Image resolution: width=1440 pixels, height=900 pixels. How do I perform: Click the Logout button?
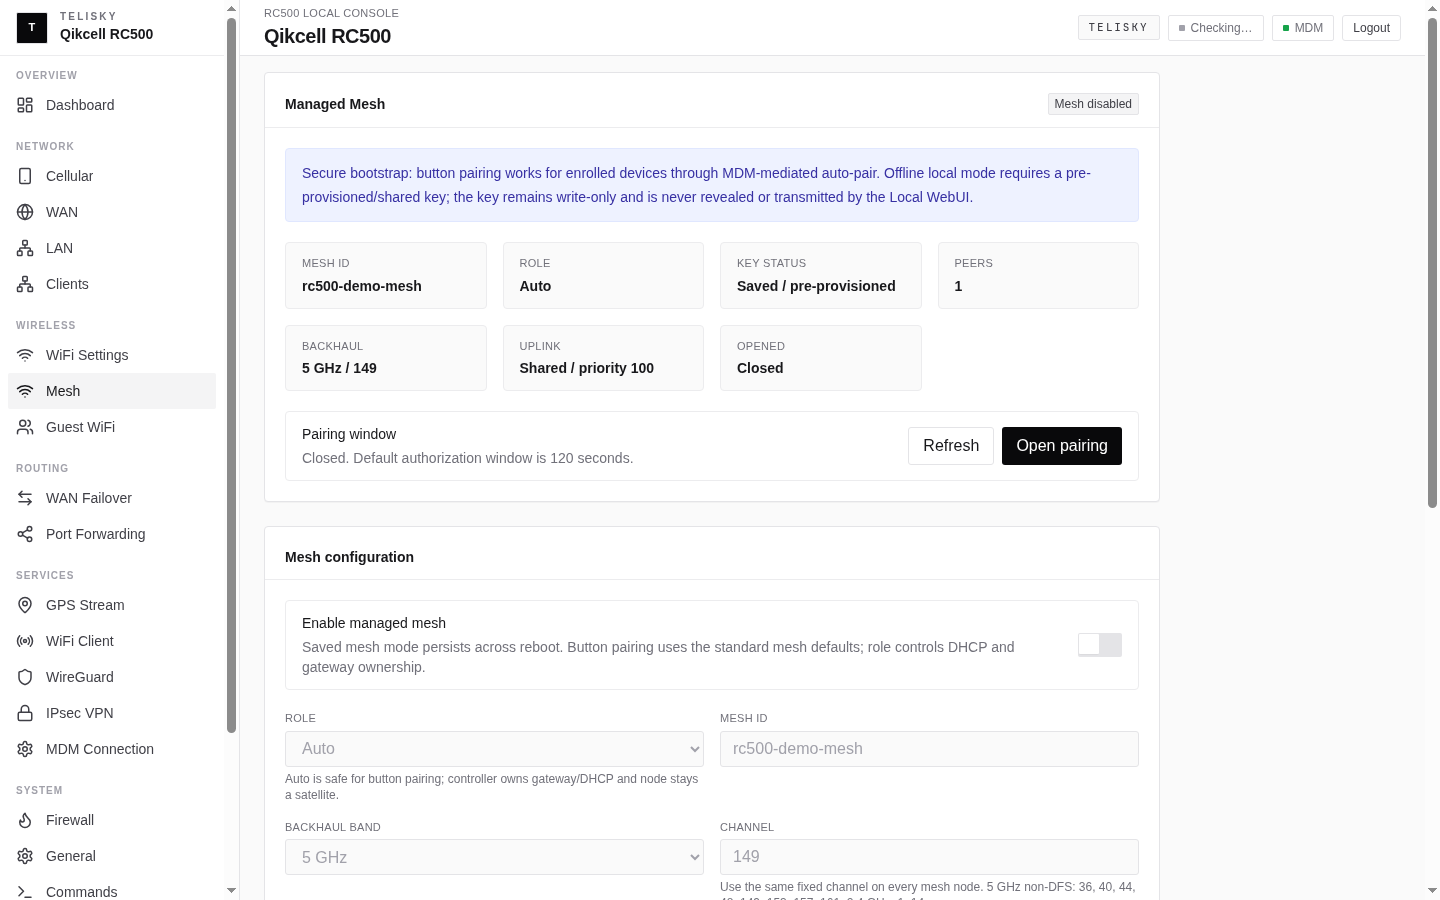tap(1371, 28)
